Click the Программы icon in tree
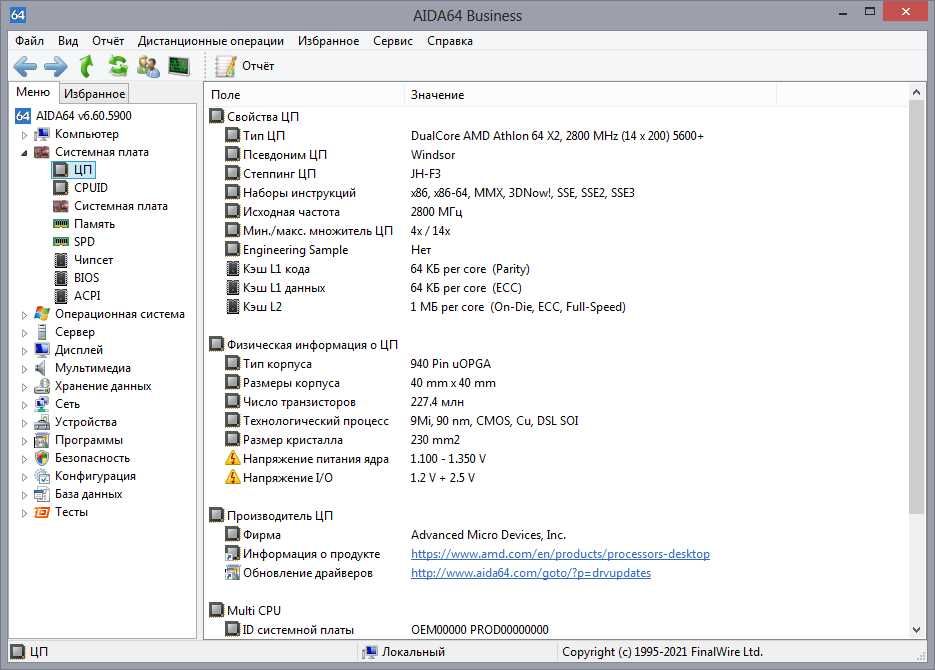 pyautogui.click(x=41, y=440)
